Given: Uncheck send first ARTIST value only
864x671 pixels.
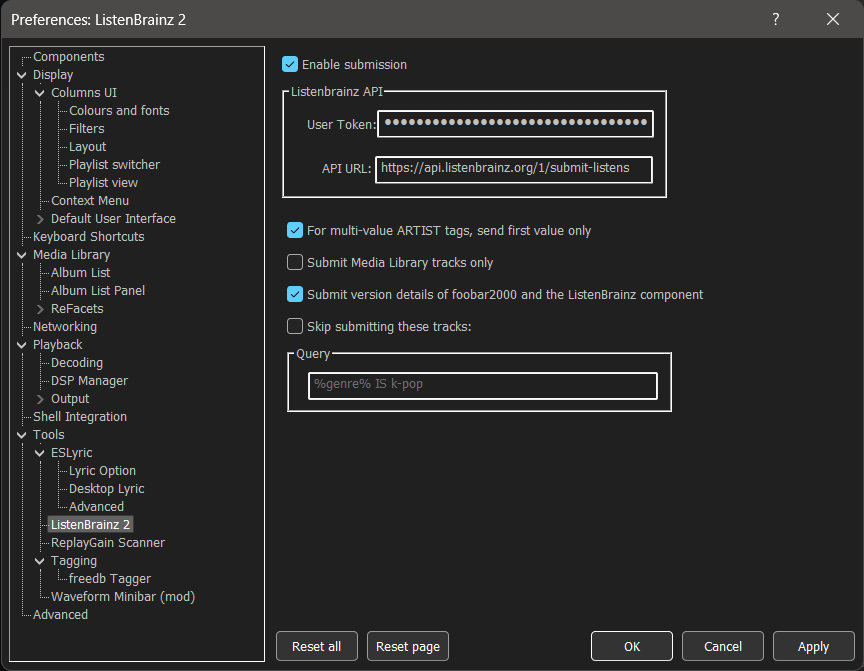Looking at the screenshot, I should pos(295,230).
